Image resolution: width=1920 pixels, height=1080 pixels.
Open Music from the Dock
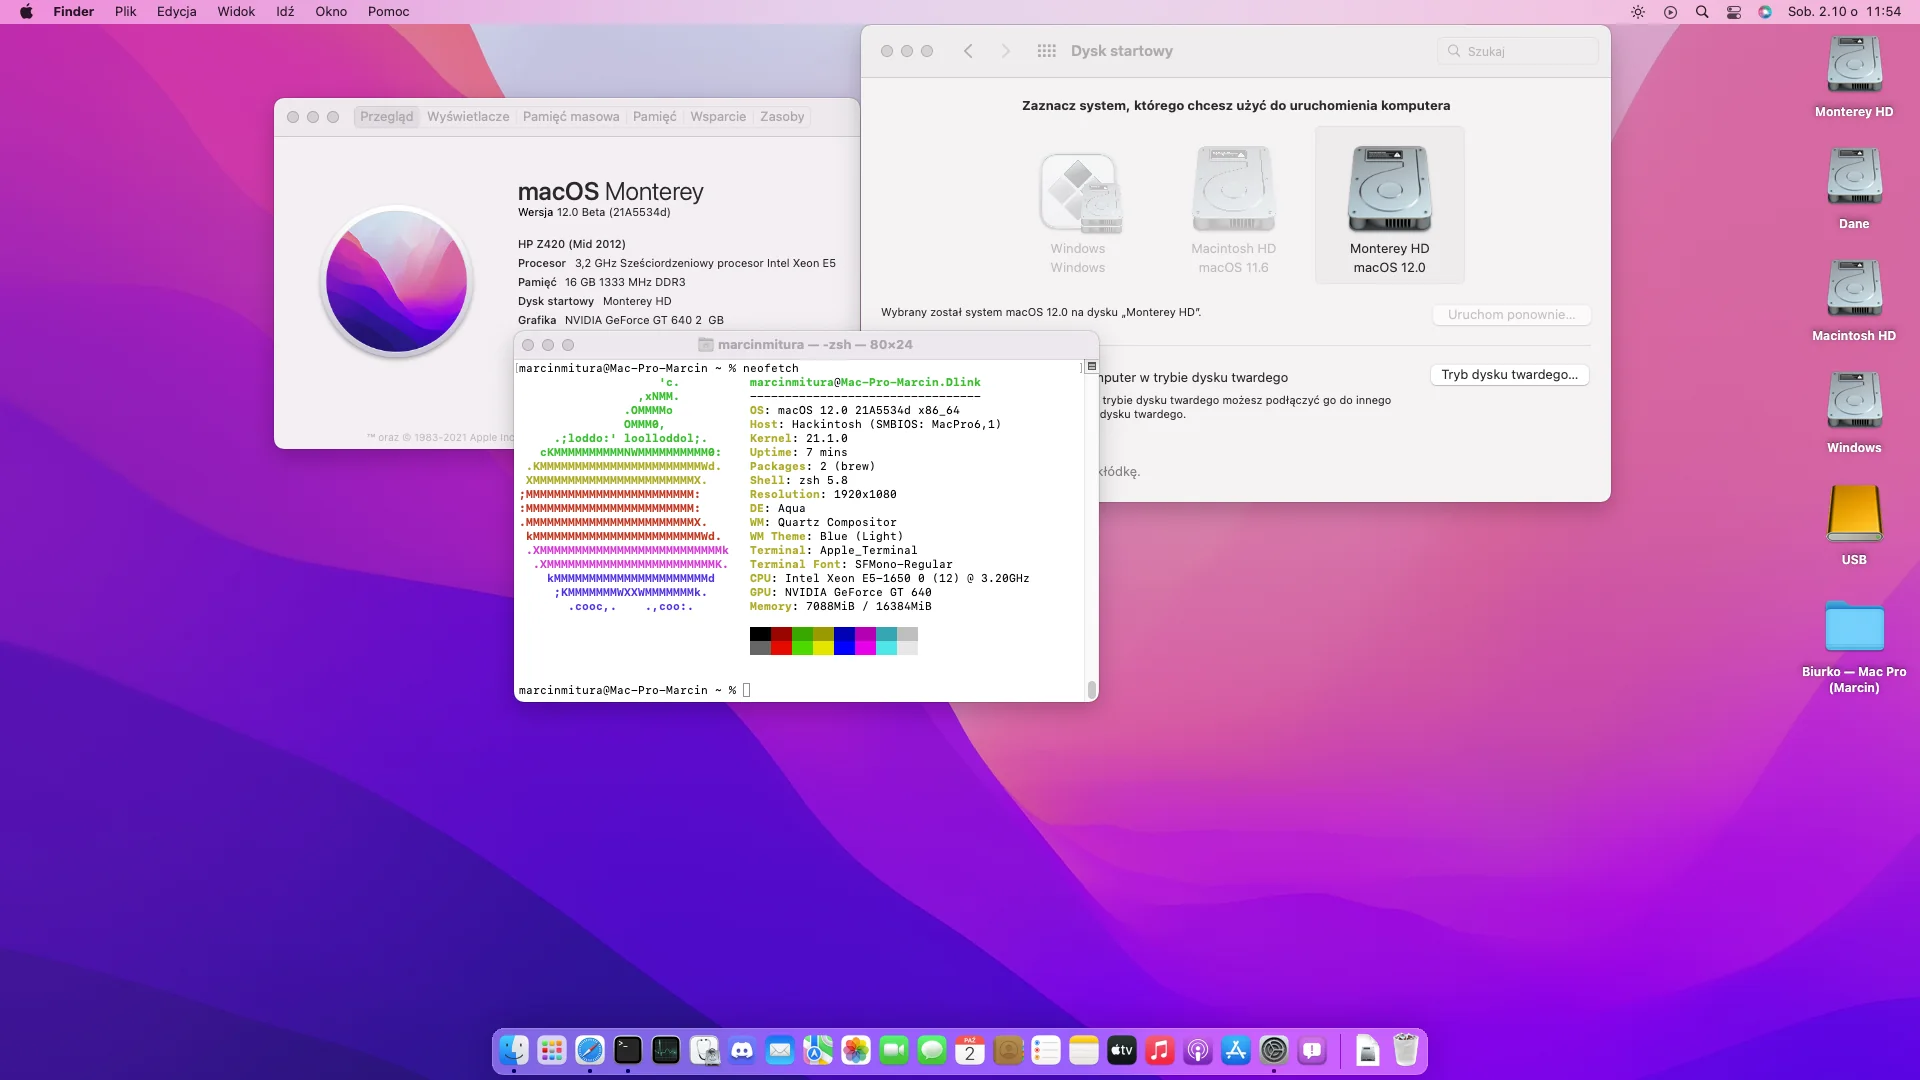(1160, 1050)
